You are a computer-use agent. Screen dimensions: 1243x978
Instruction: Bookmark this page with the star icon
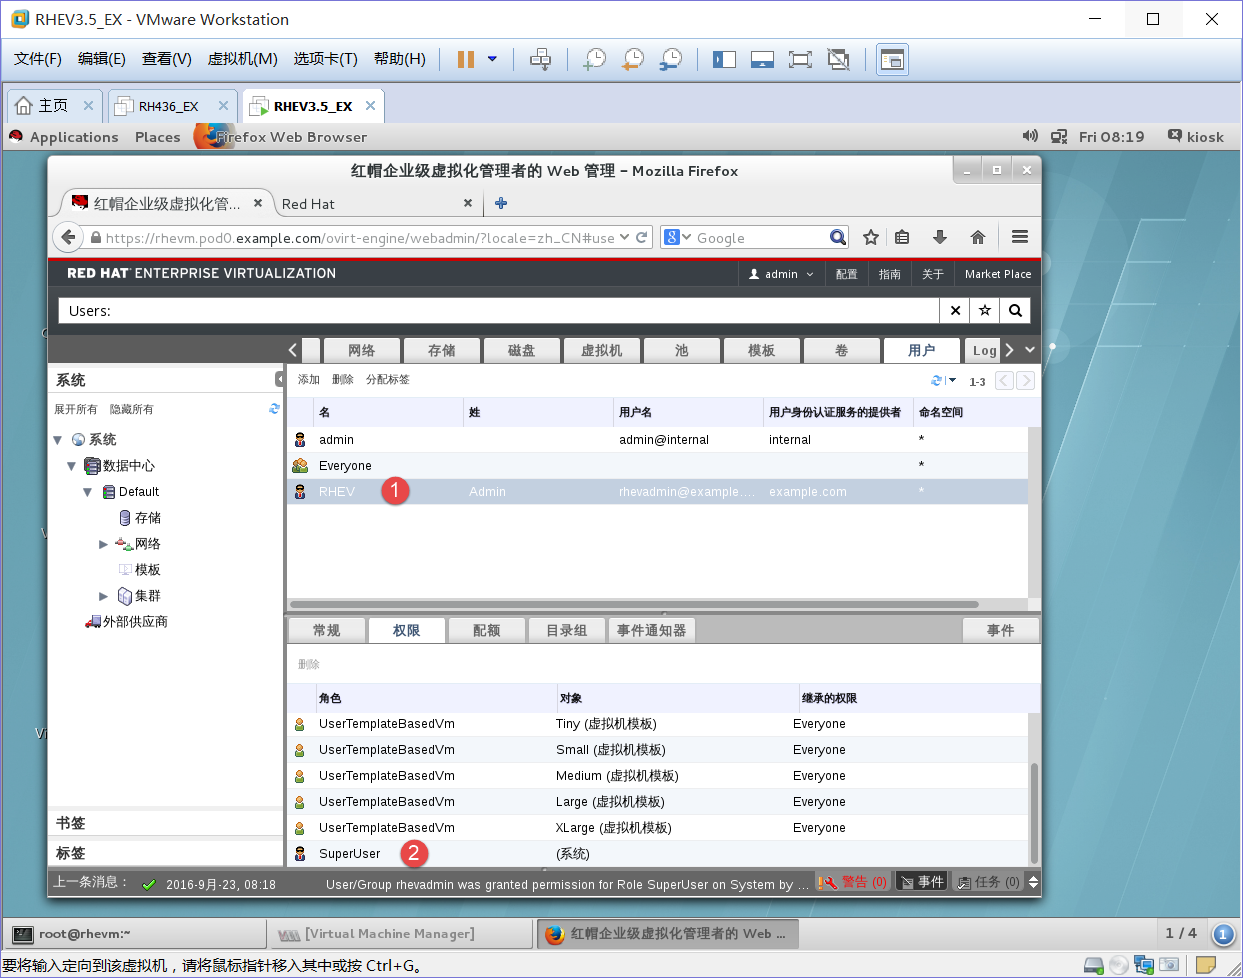871,237
